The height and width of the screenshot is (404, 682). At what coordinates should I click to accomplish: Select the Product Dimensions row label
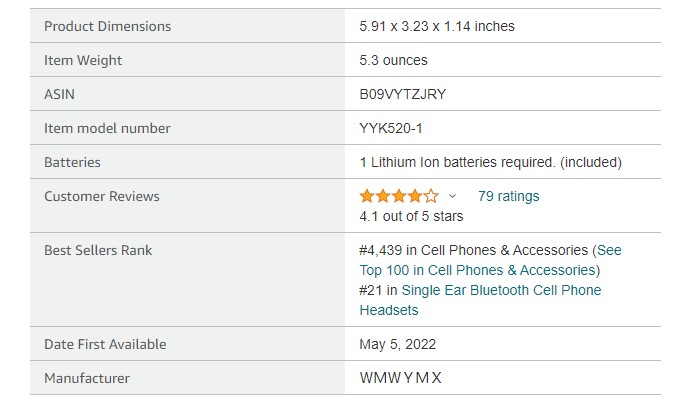click(107, 26)
